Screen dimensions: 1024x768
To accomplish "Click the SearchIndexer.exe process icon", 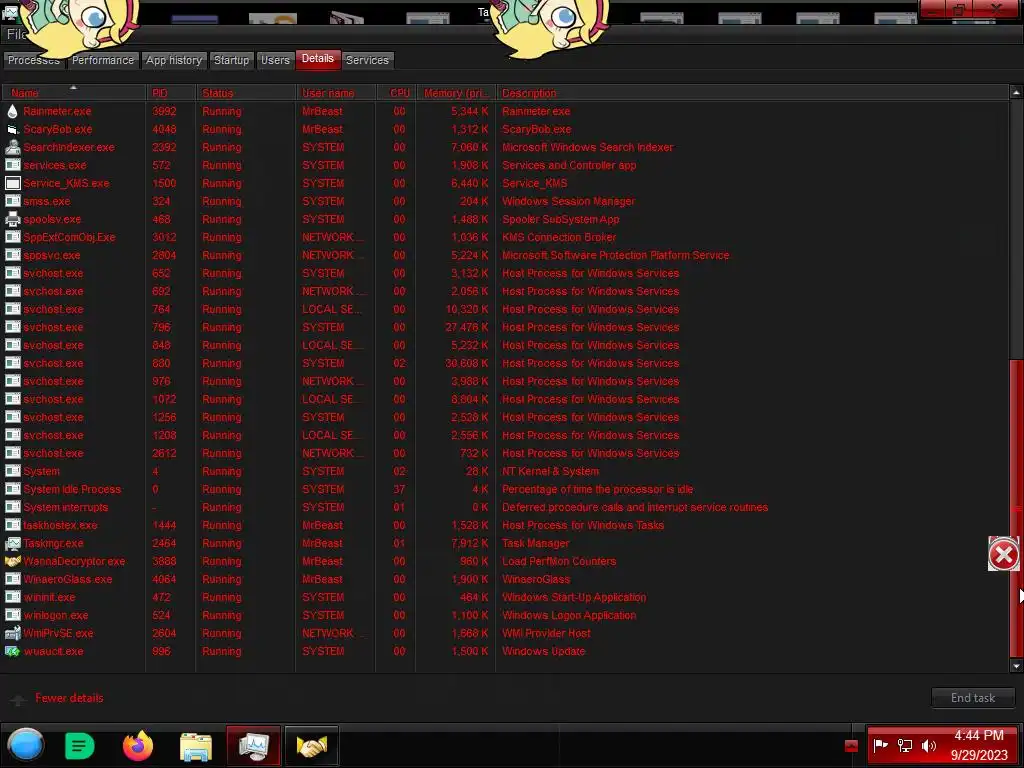I will pos(12,147).
